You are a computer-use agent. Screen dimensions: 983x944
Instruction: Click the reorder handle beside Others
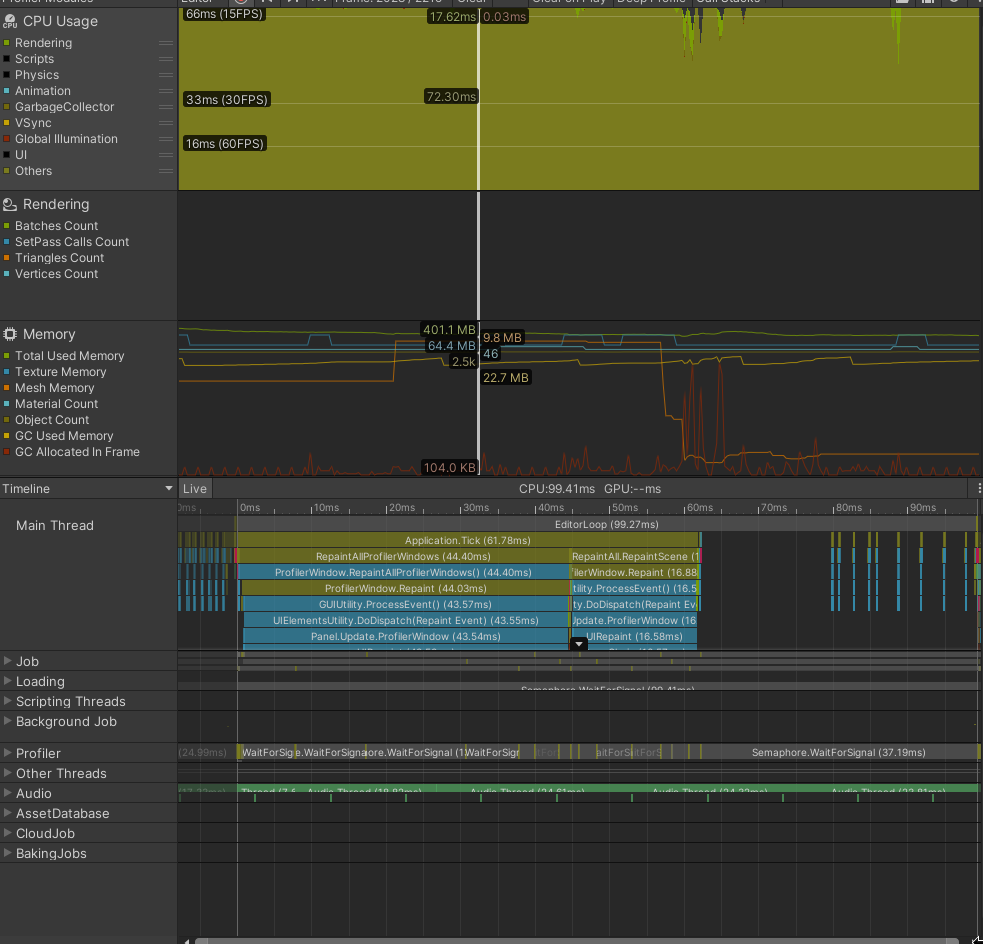pyautogui.click(x=166, y=171)
